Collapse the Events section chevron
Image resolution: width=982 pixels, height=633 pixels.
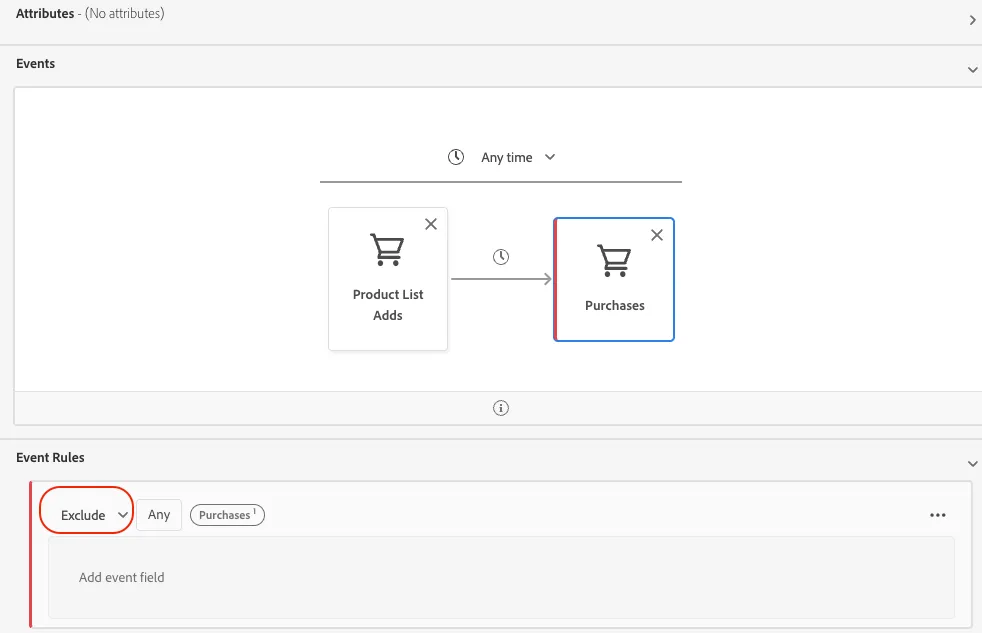click(973, 69)
